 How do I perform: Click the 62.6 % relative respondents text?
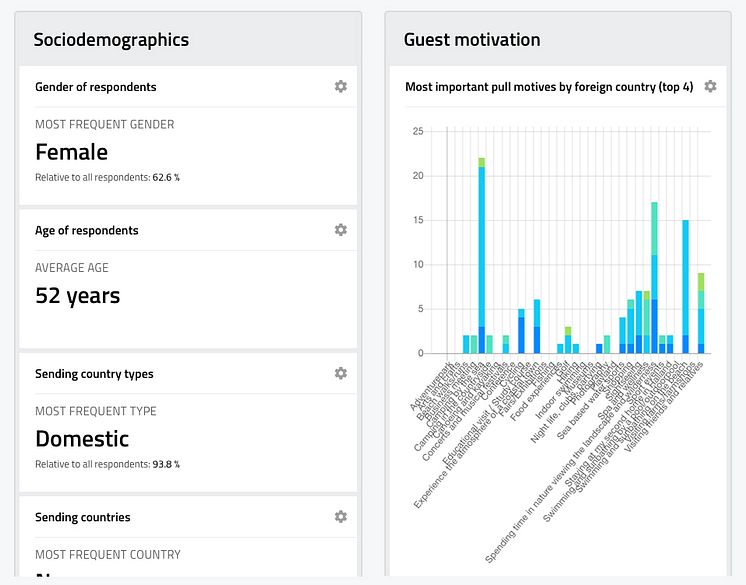click(x=166, y=177)
